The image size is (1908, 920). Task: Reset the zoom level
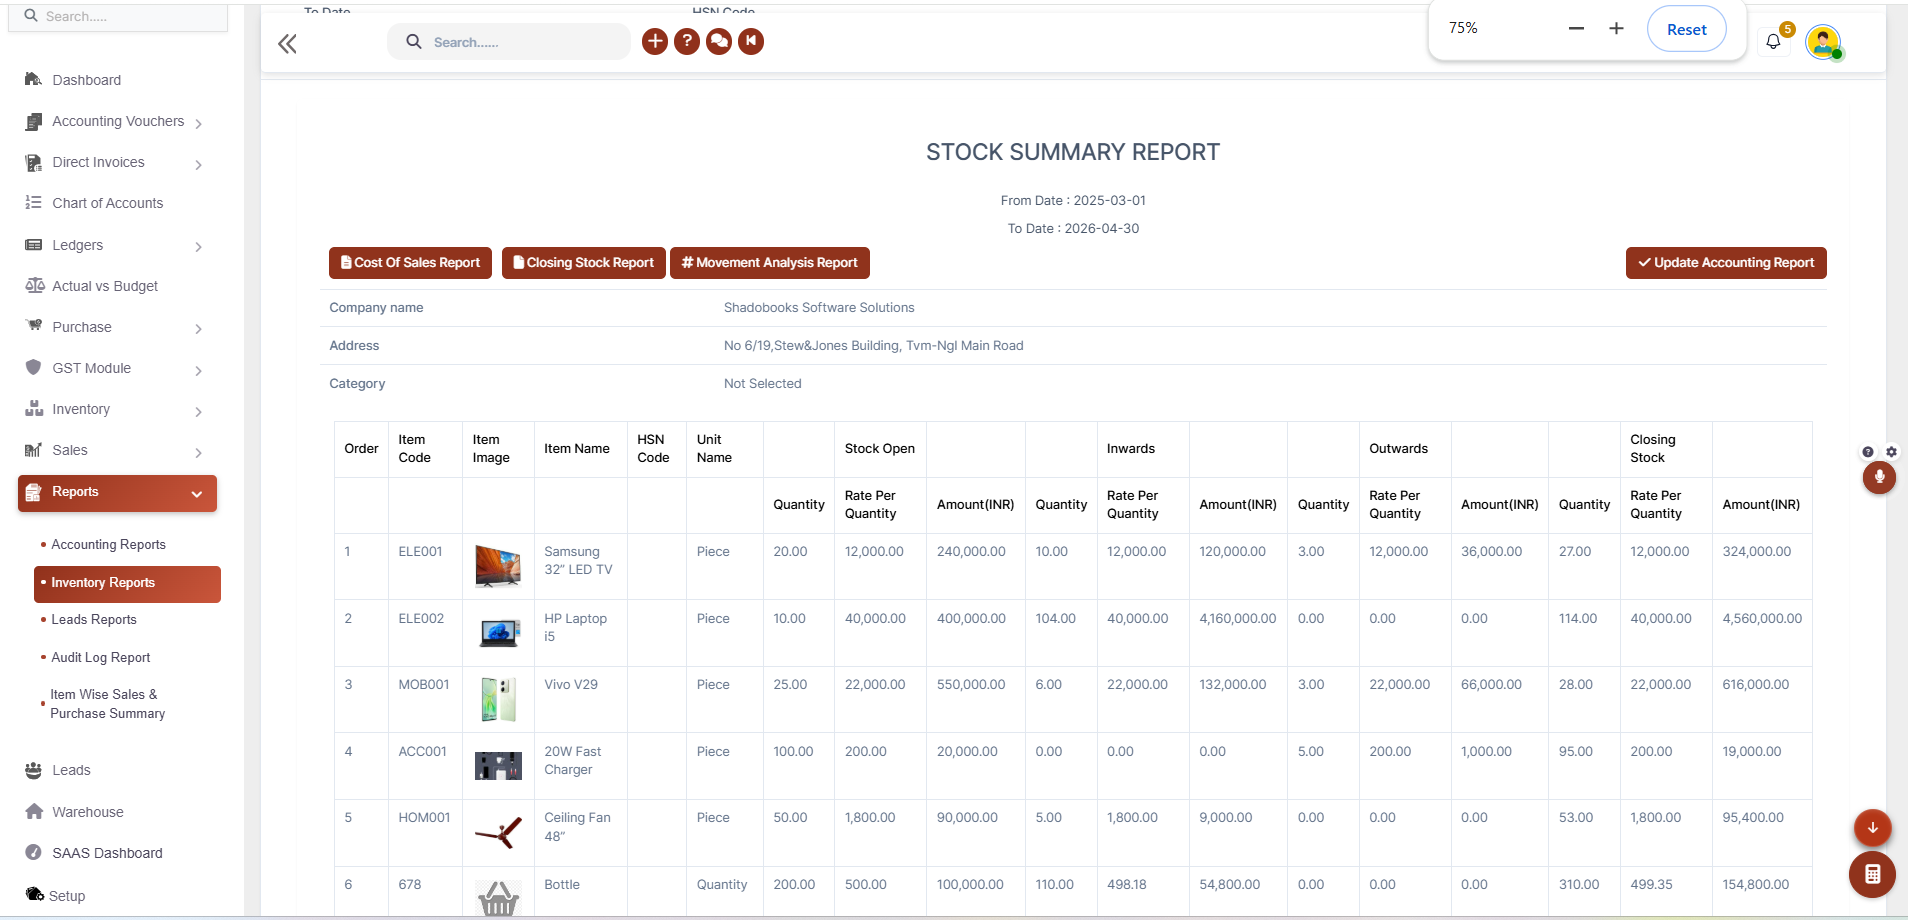tap(1686, 29)
